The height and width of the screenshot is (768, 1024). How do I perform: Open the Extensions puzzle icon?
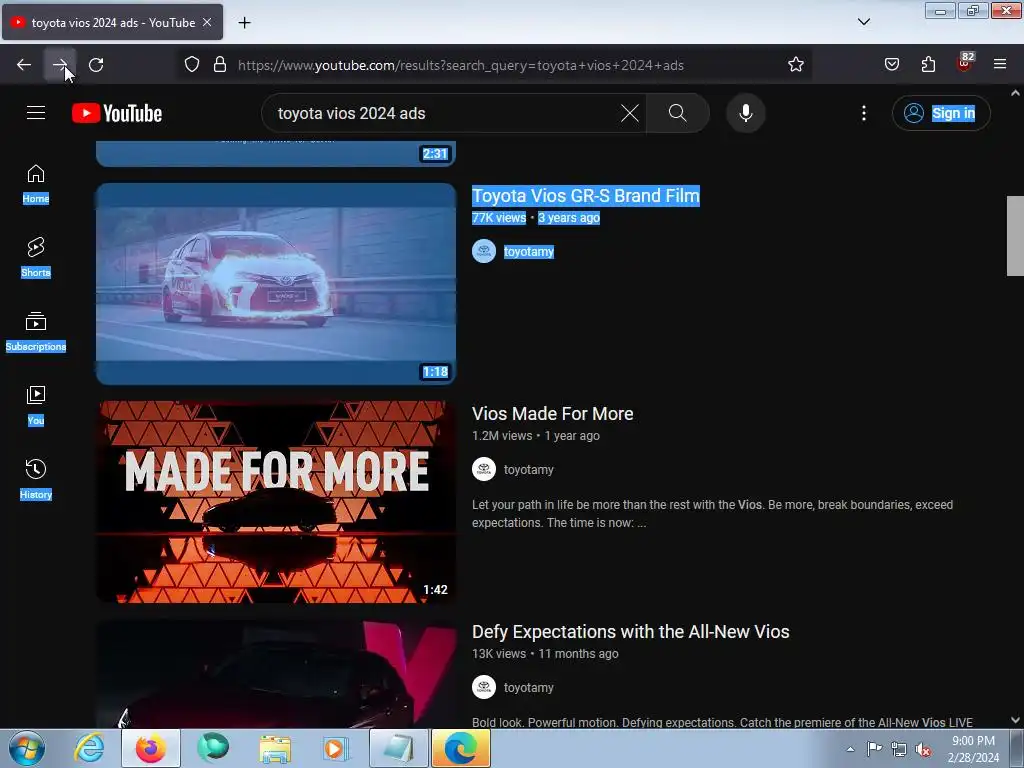click(x=928, y=64)
